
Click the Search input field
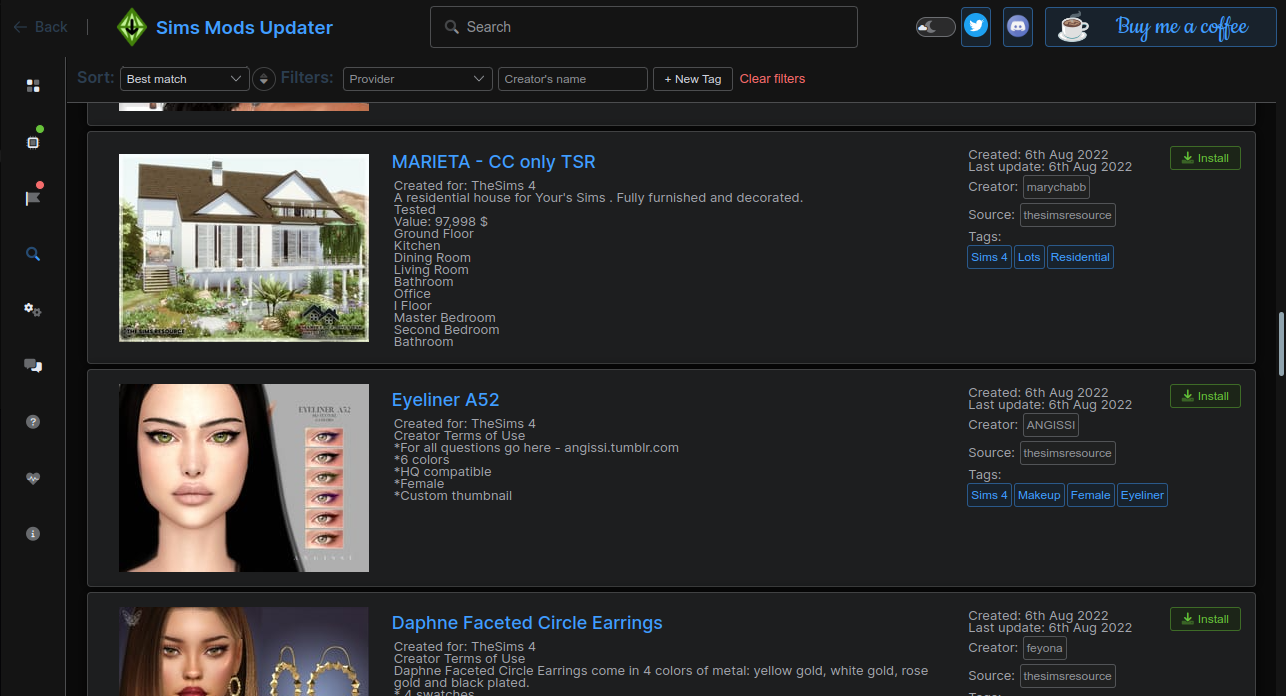coord(644,27)
